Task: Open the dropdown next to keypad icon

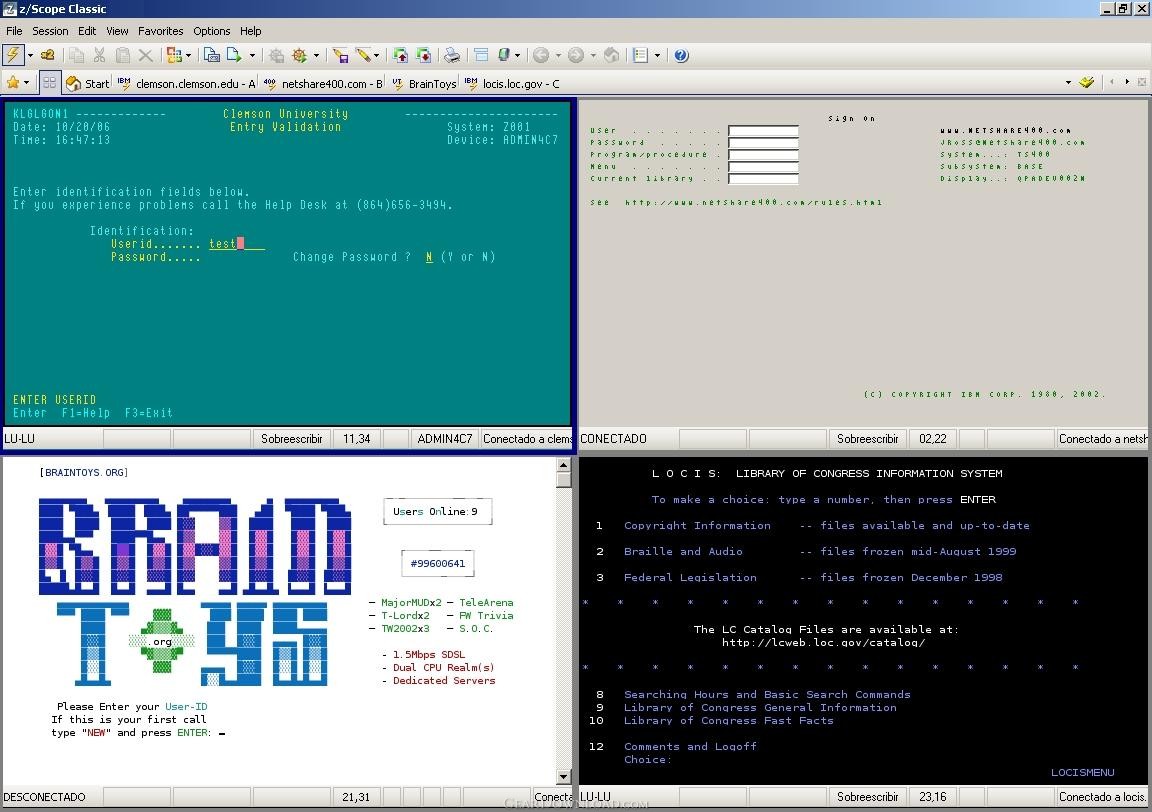Action: point(518,55)
